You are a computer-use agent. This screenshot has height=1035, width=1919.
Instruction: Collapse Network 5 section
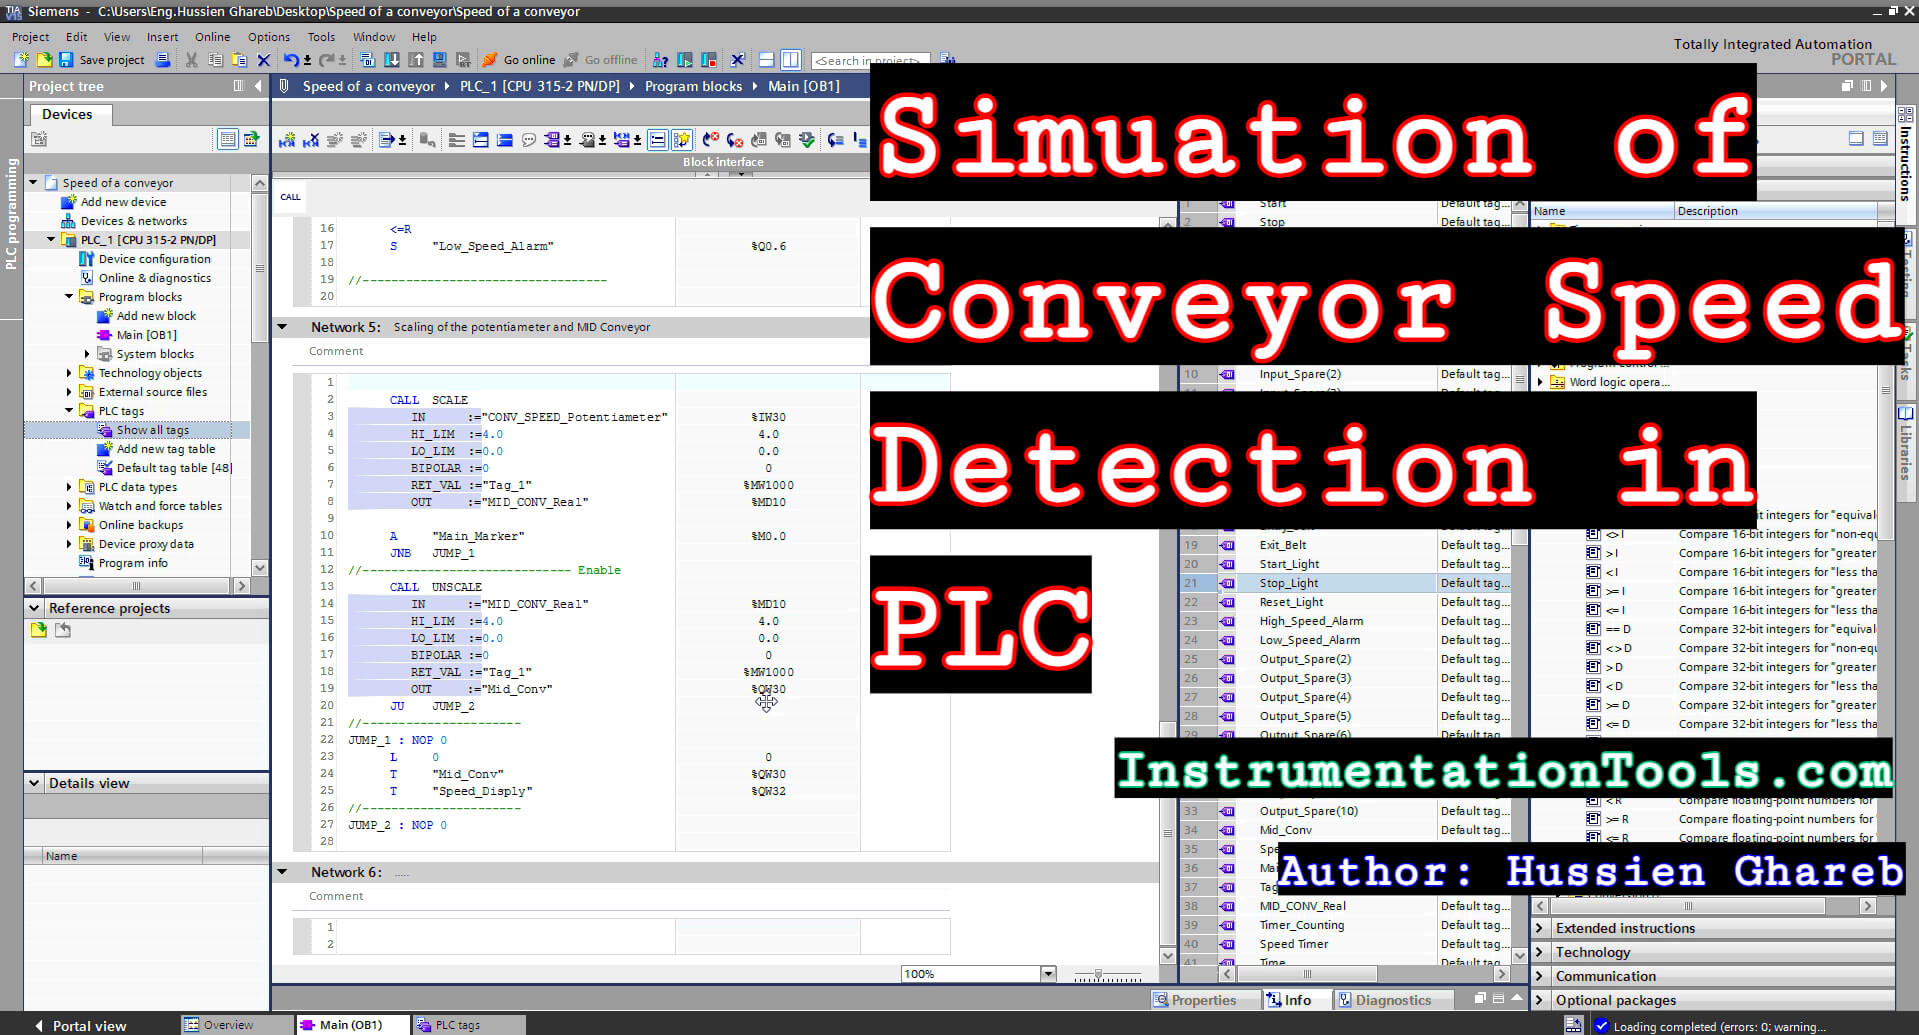pyautogui.click(x=283, y=327)
